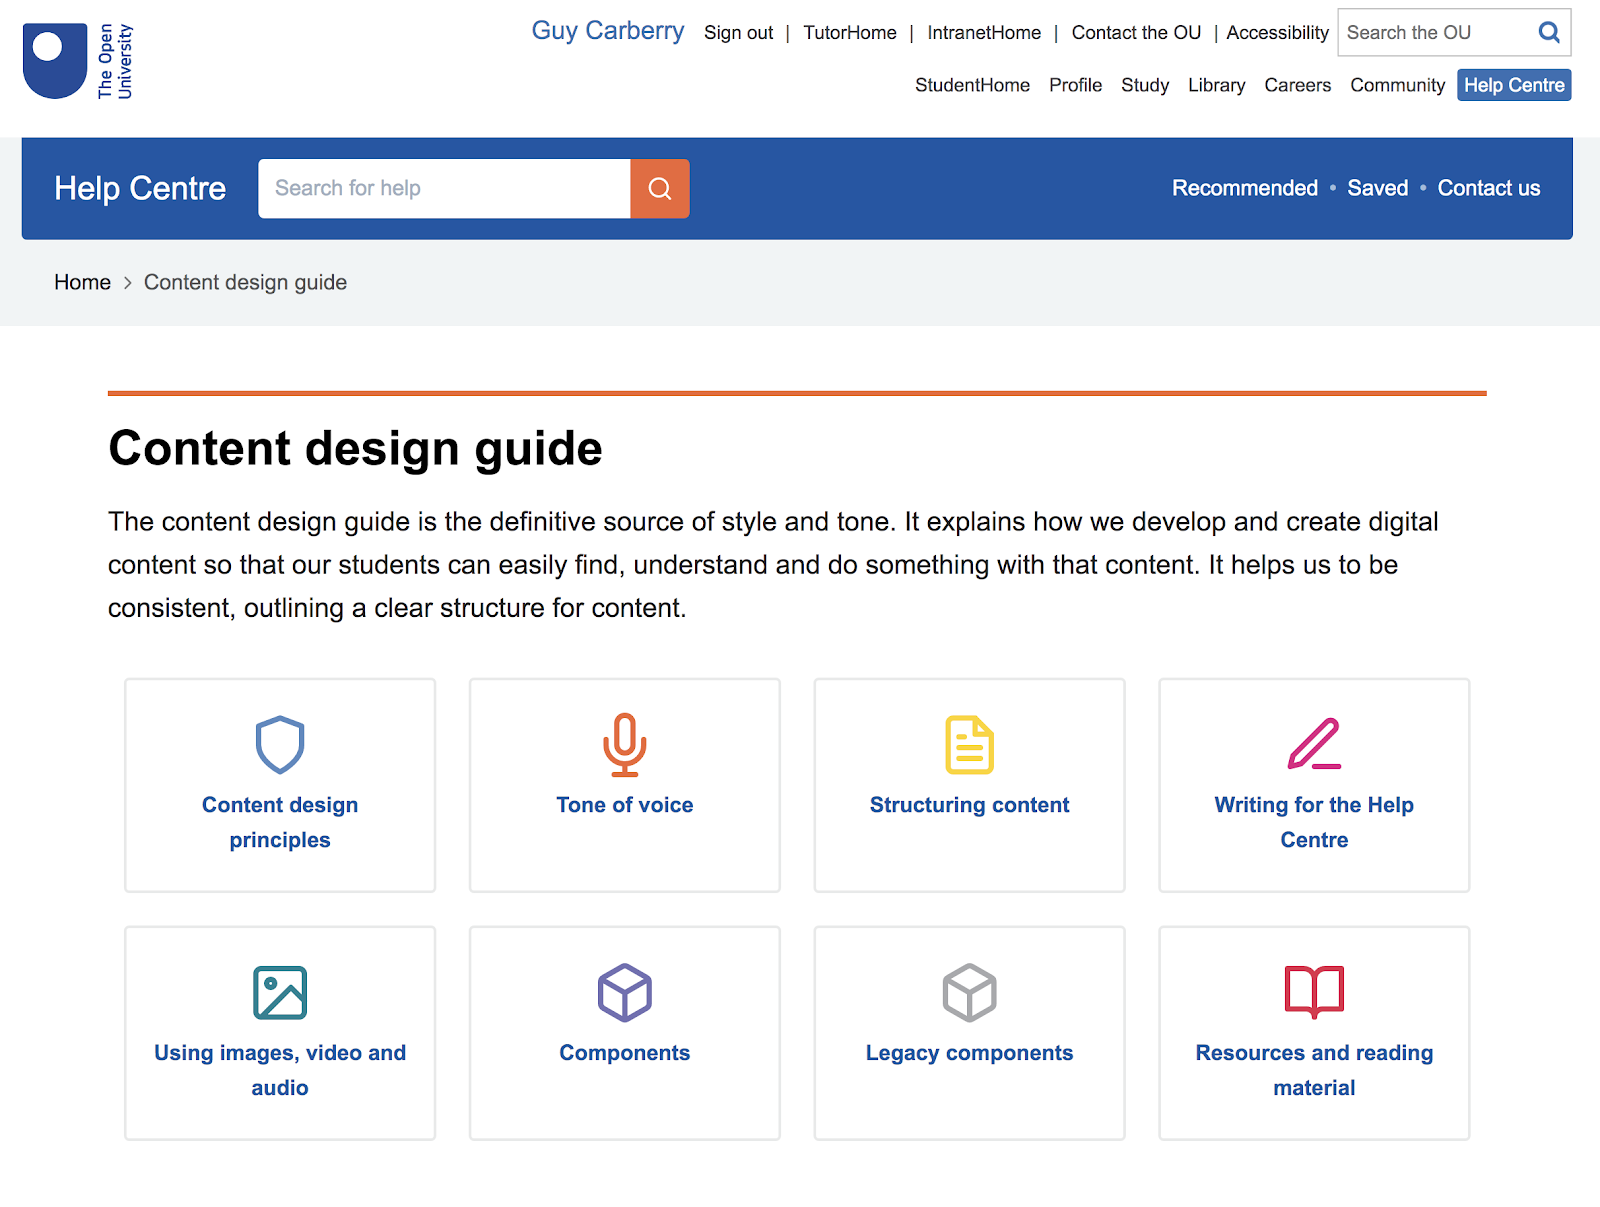Image resolution: width=1600 pixels, height=1207 pixels.
Task: Click the Help Centre banner title
Action: click(x=140, y=188)
